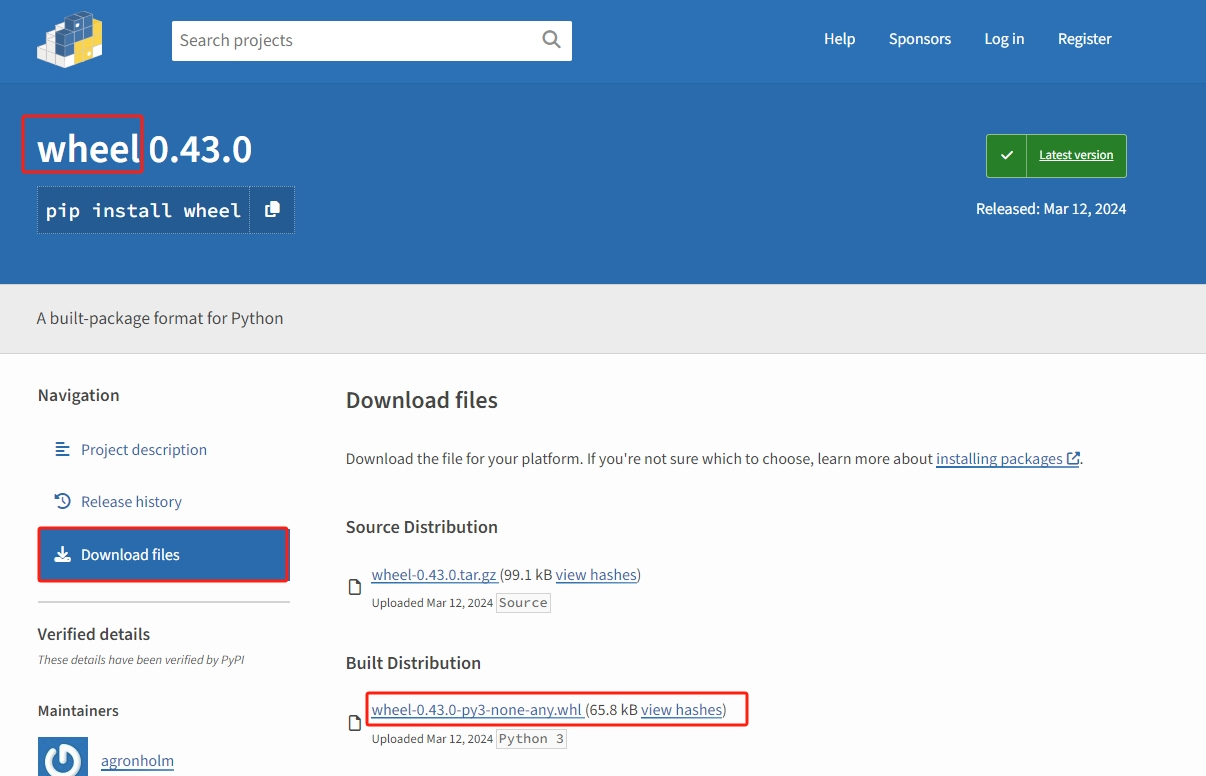Click the Built Distribution heading
The width and height of the screenshot is (1206, 776).
pyautogui.click(x=413, y=663)
